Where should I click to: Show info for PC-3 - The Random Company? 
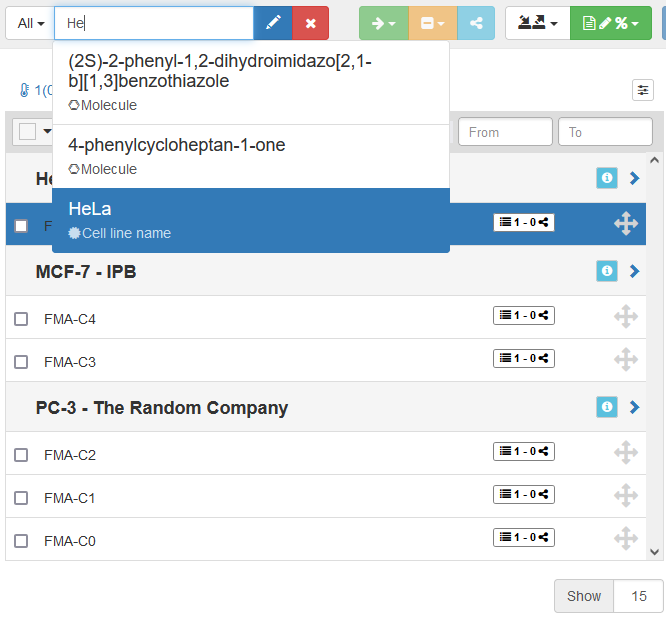(606, 407)
